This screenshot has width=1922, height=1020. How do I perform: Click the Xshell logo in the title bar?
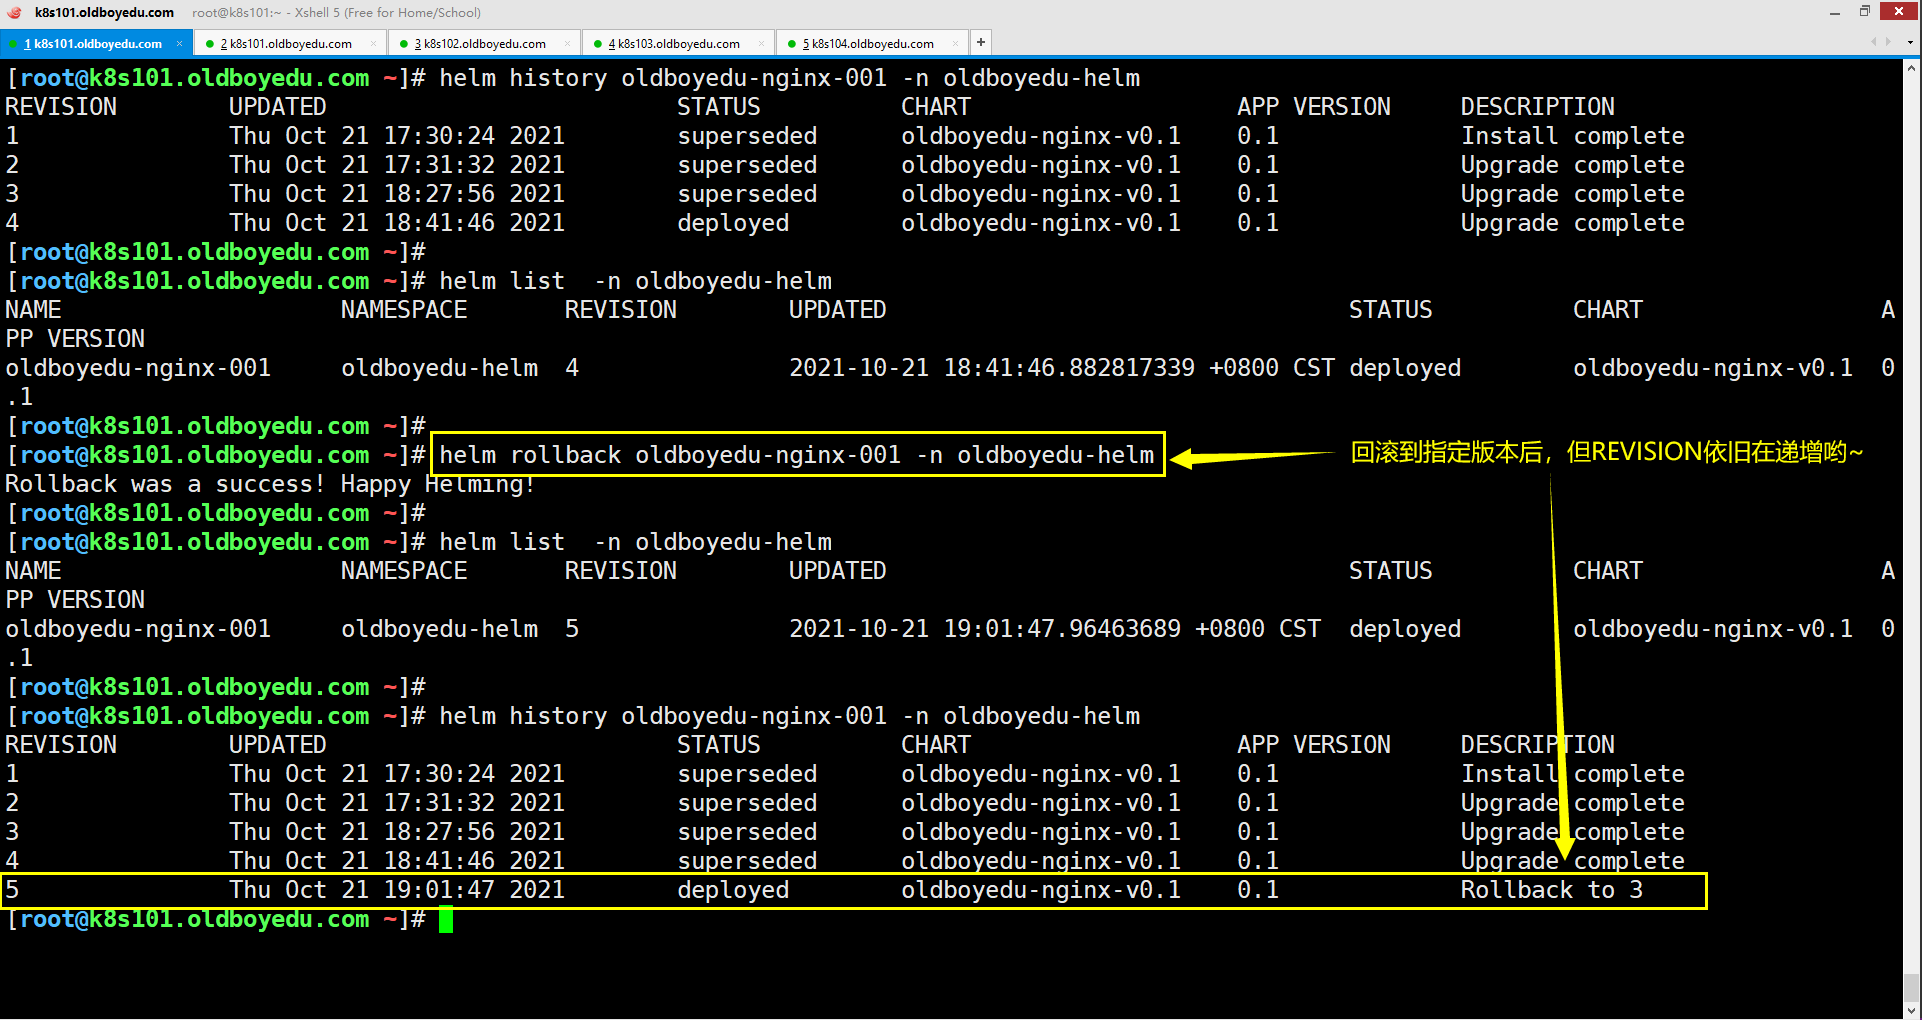pyautogui.click(x=14, y=12)
